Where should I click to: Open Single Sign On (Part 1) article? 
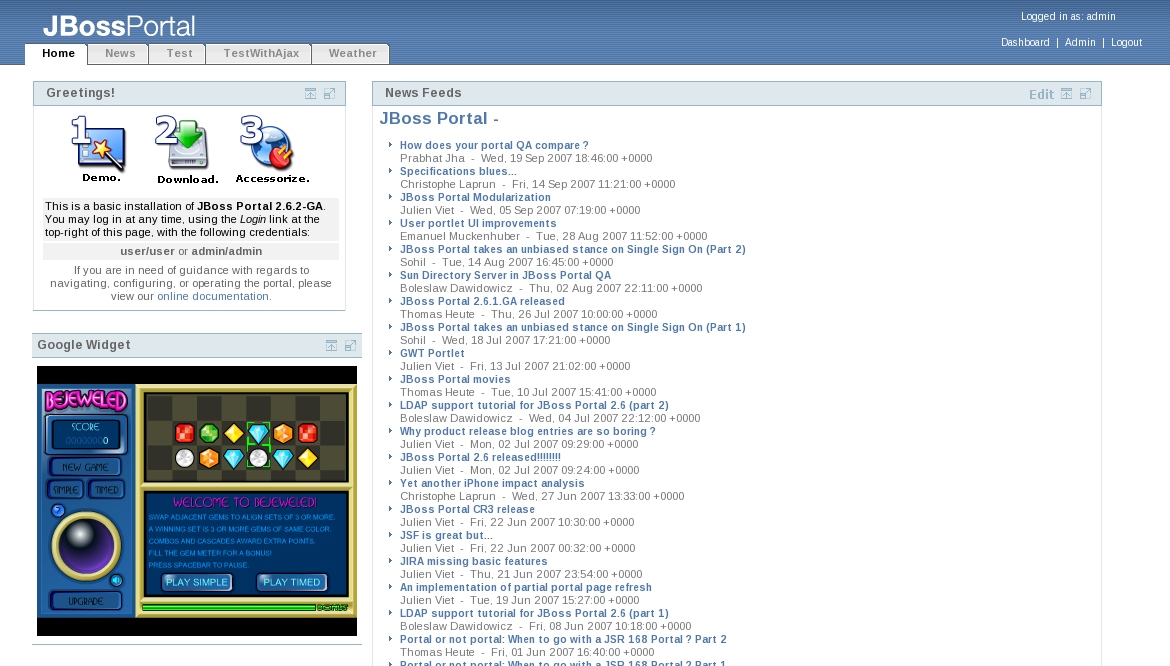click(572, 327)
